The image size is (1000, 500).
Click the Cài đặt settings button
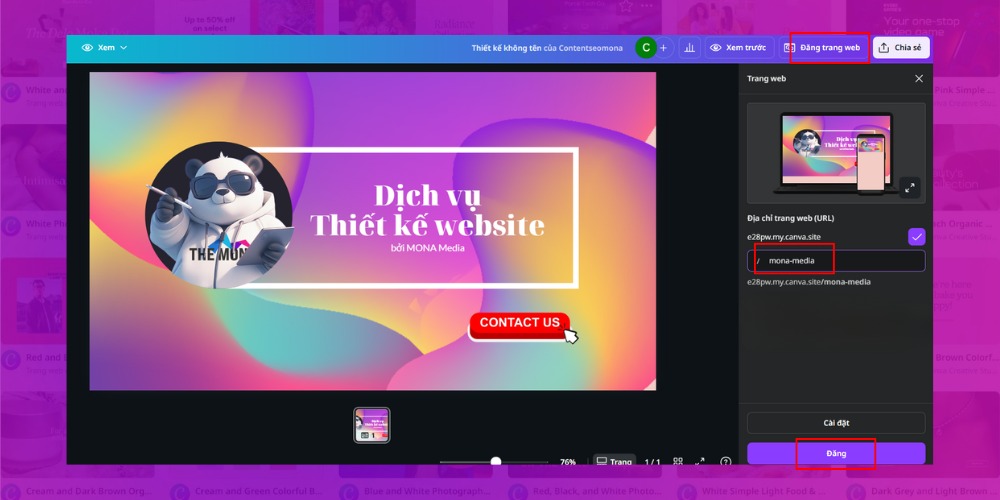pos(836,423)
